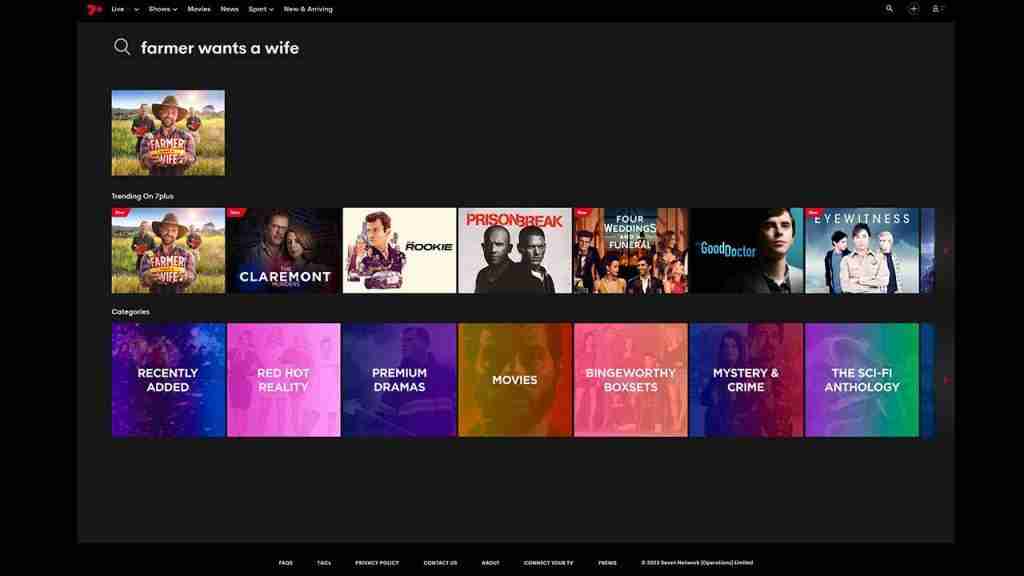Viewport: 1024px width, 576px height.
Task: Open the FAQs footer link
Action: pos(285,563)
